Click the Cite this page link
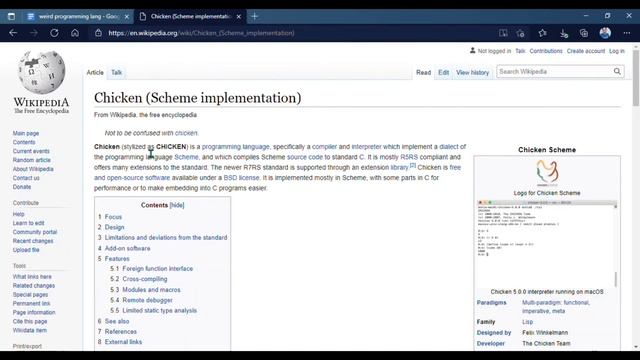The height and width of the screenshot is (360, 640). (x=30, y=321)
